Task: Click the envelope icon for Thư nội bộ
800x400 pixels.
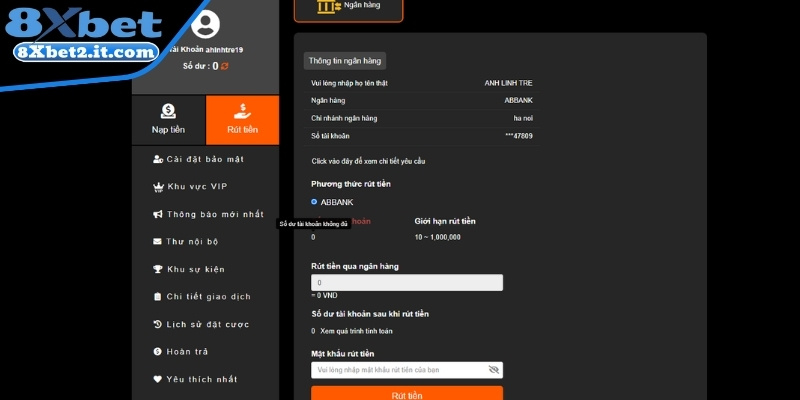Action: (x=157, y=241)
